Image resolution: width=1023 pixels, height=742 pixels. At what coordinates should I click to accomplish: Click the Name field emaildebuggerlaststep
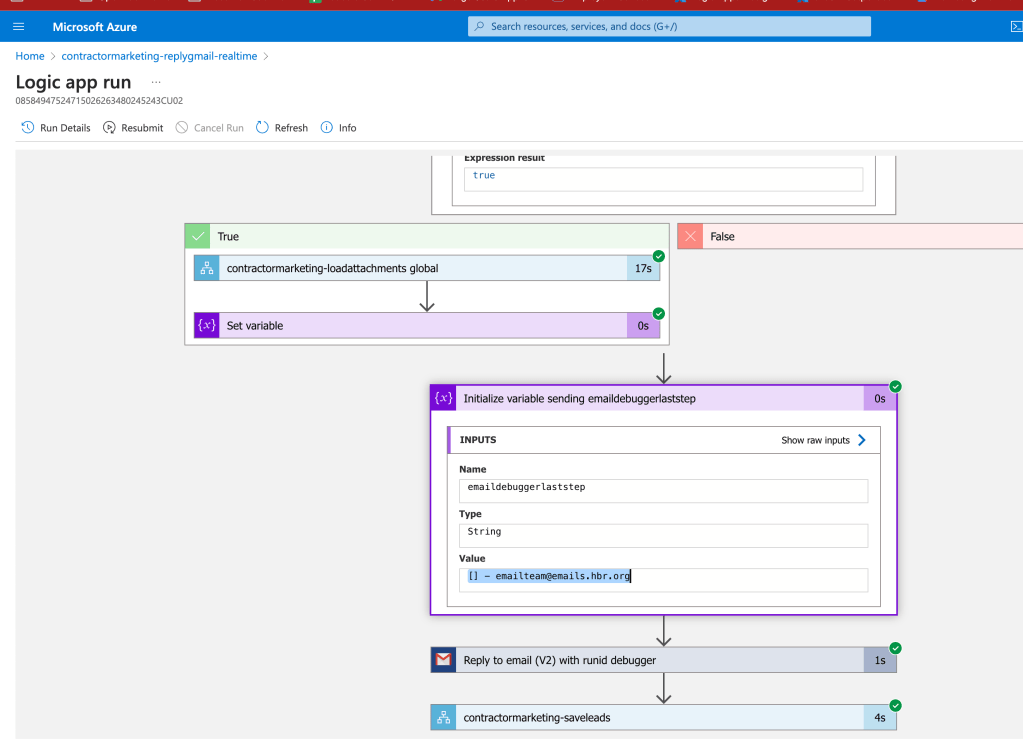(664, 491)
